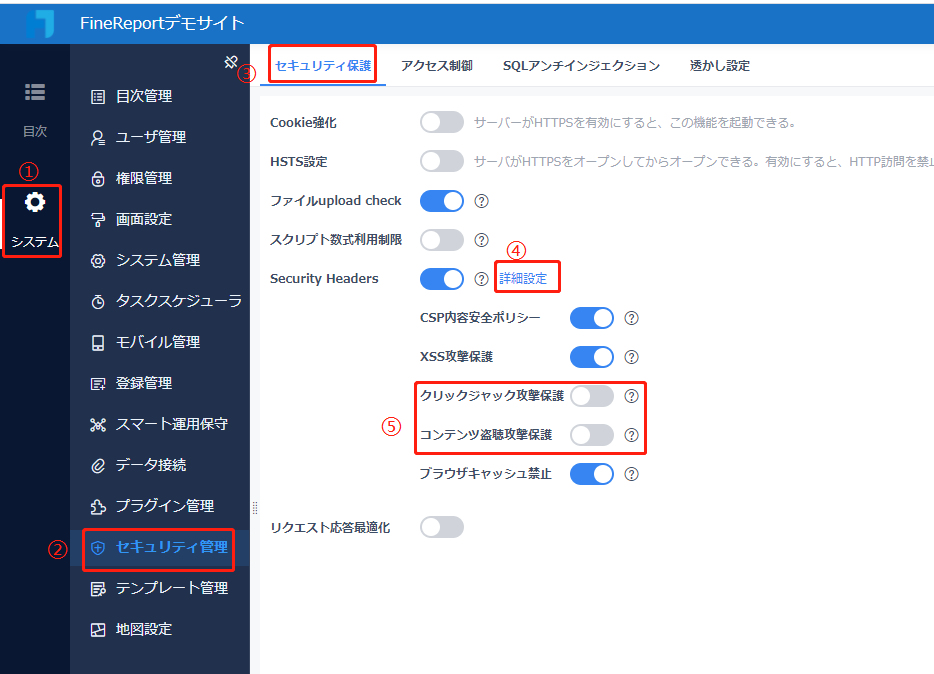Switch to the アクセス制御 tab
The width and height of the screenshot is (934, 674).
pos(437,64)
